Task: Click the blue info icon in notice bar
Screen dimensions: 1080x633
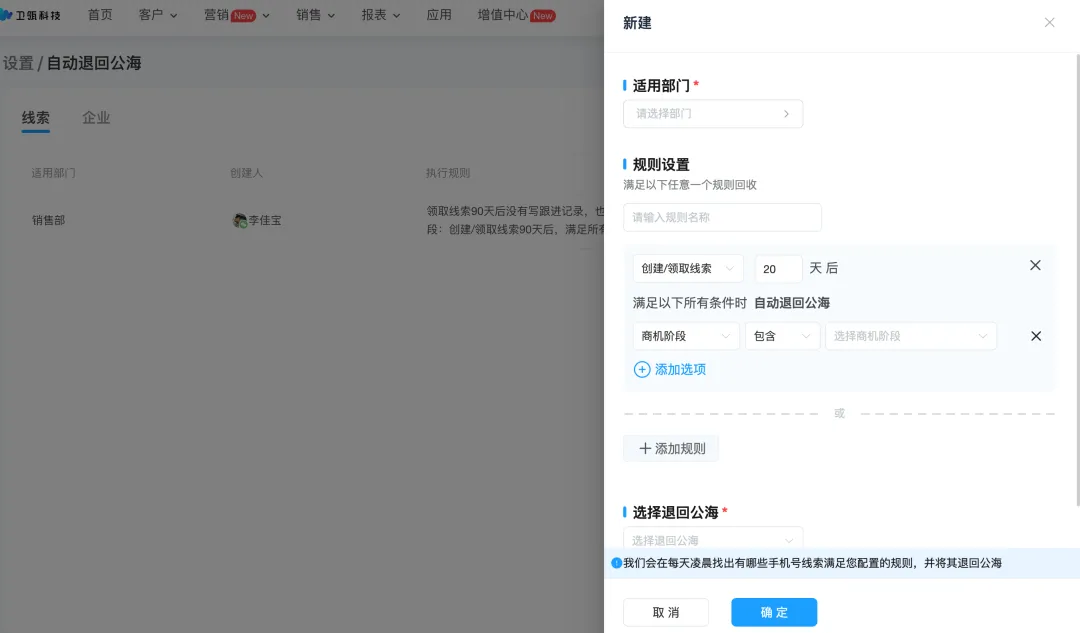Action: click(x=616, y=563)
